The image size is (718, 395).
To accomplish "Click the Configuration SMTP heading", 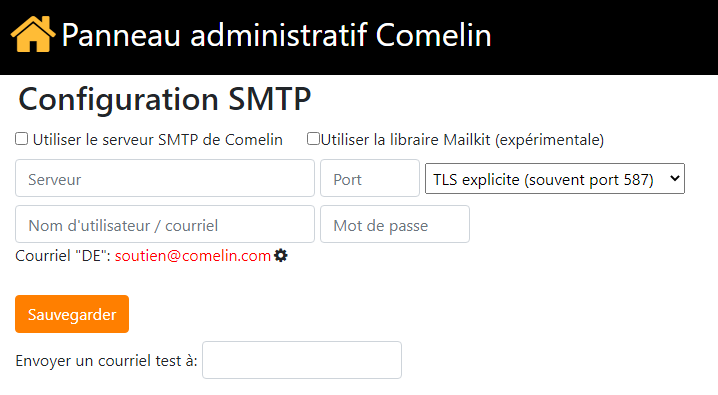I will pyautogui.click(x=164, y=99).
